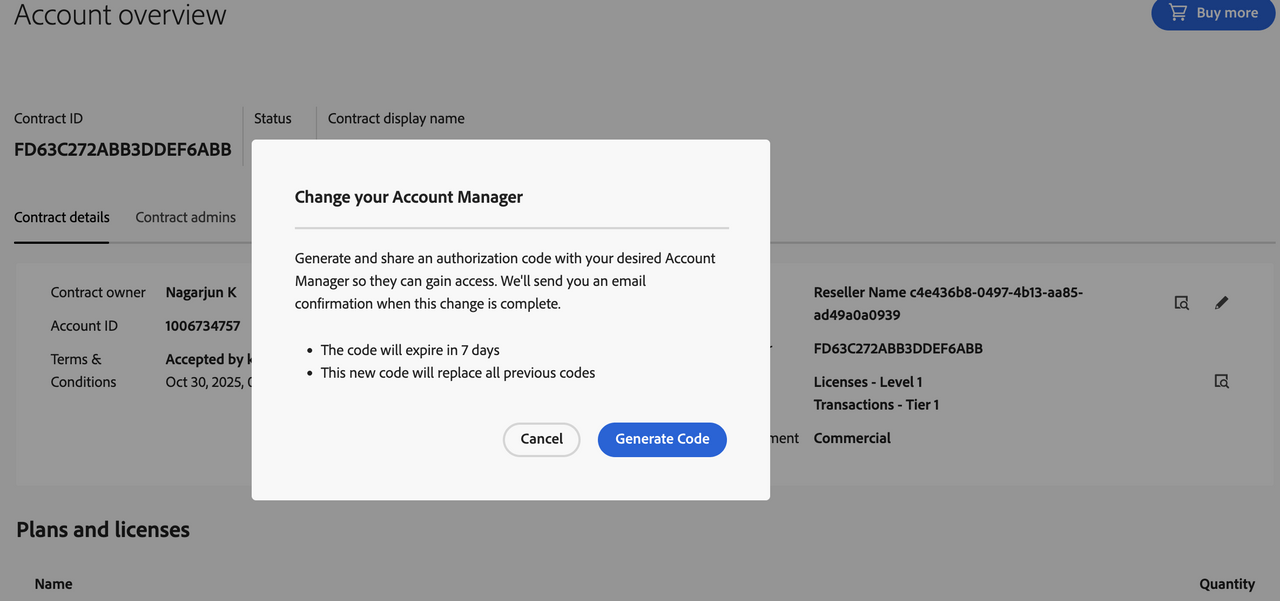Click the Contract ID value under Contract ID label
This screenshot has height=601, width=1280.
[x=122, y=150]
